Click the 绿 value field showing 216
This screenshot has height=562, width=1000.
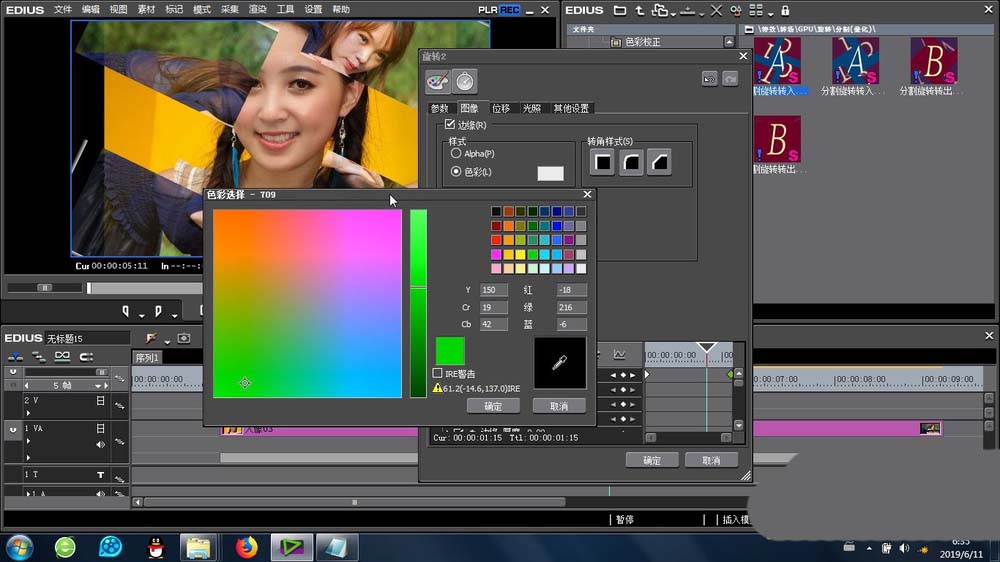click(x=571, y=307)
